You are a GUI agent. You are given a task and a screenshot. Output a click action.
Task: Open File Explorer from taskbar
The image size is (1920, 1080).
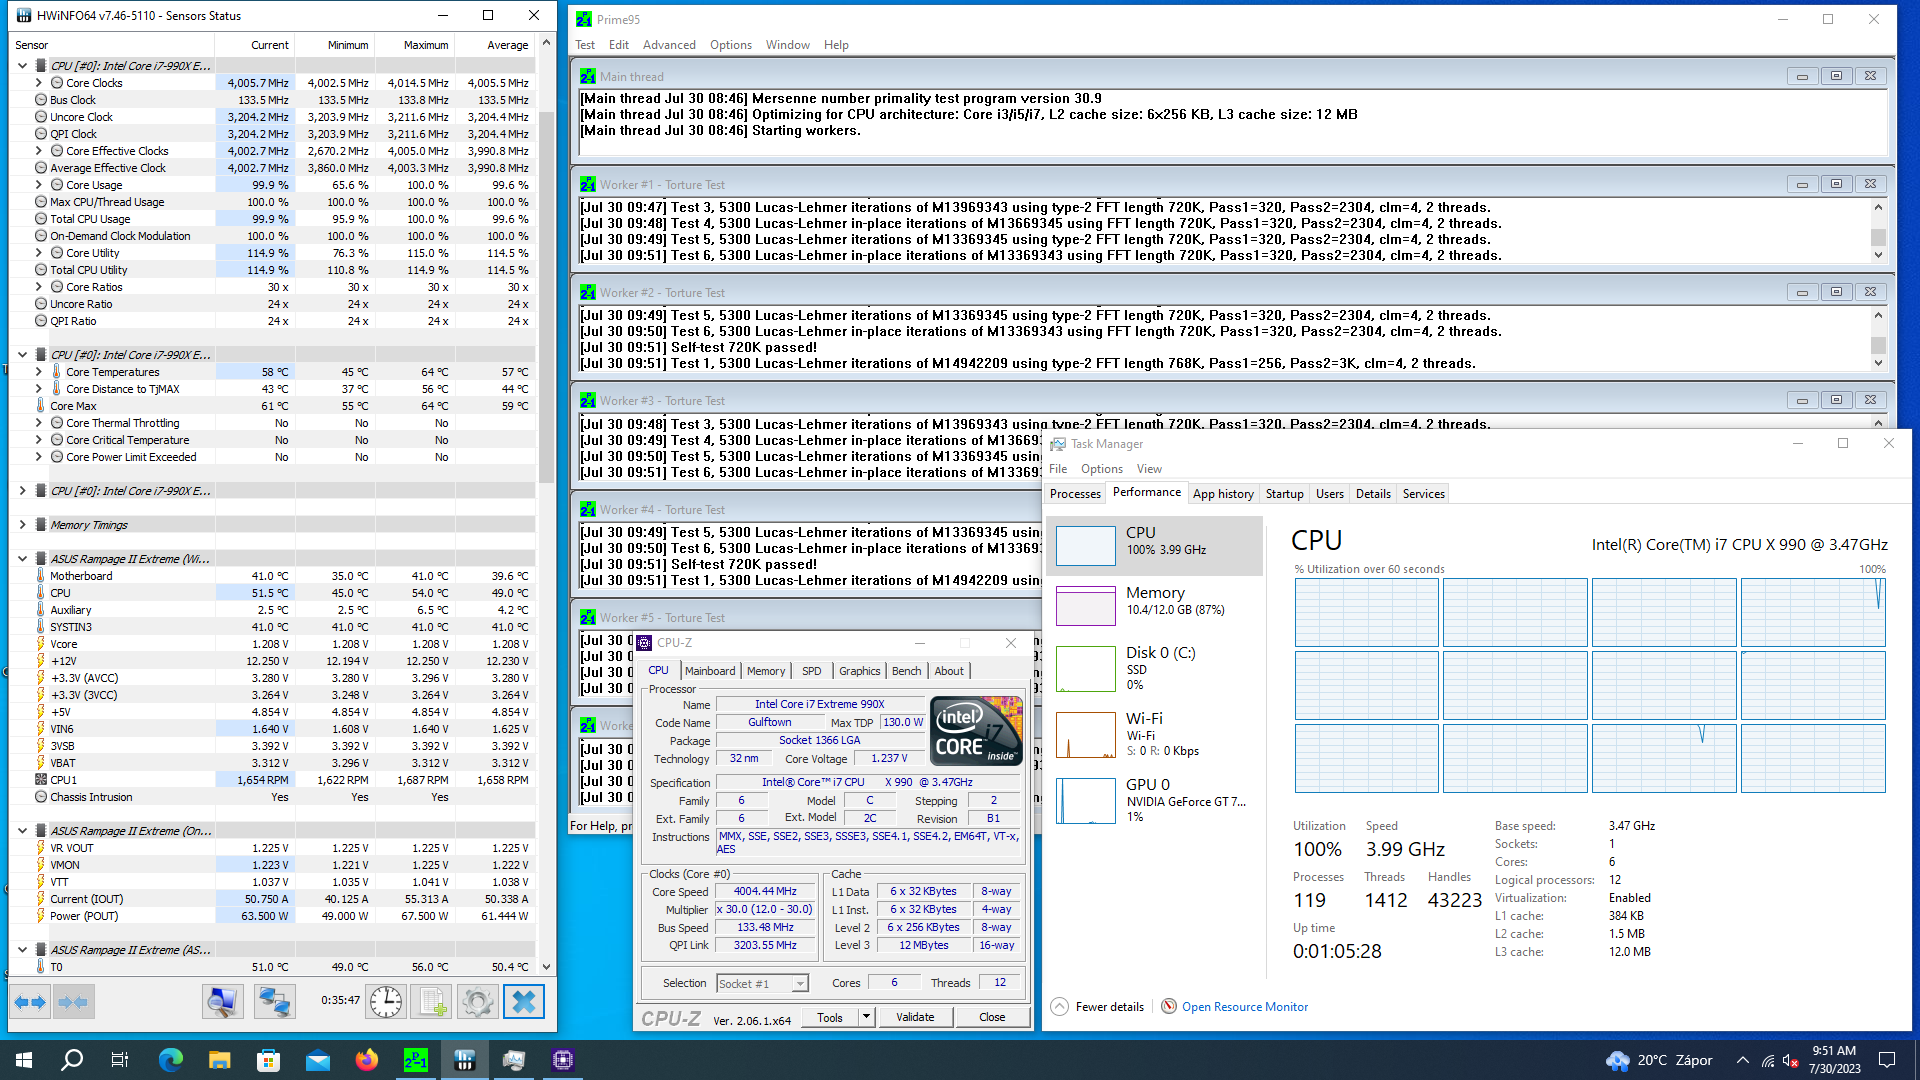pos(220,1060)
